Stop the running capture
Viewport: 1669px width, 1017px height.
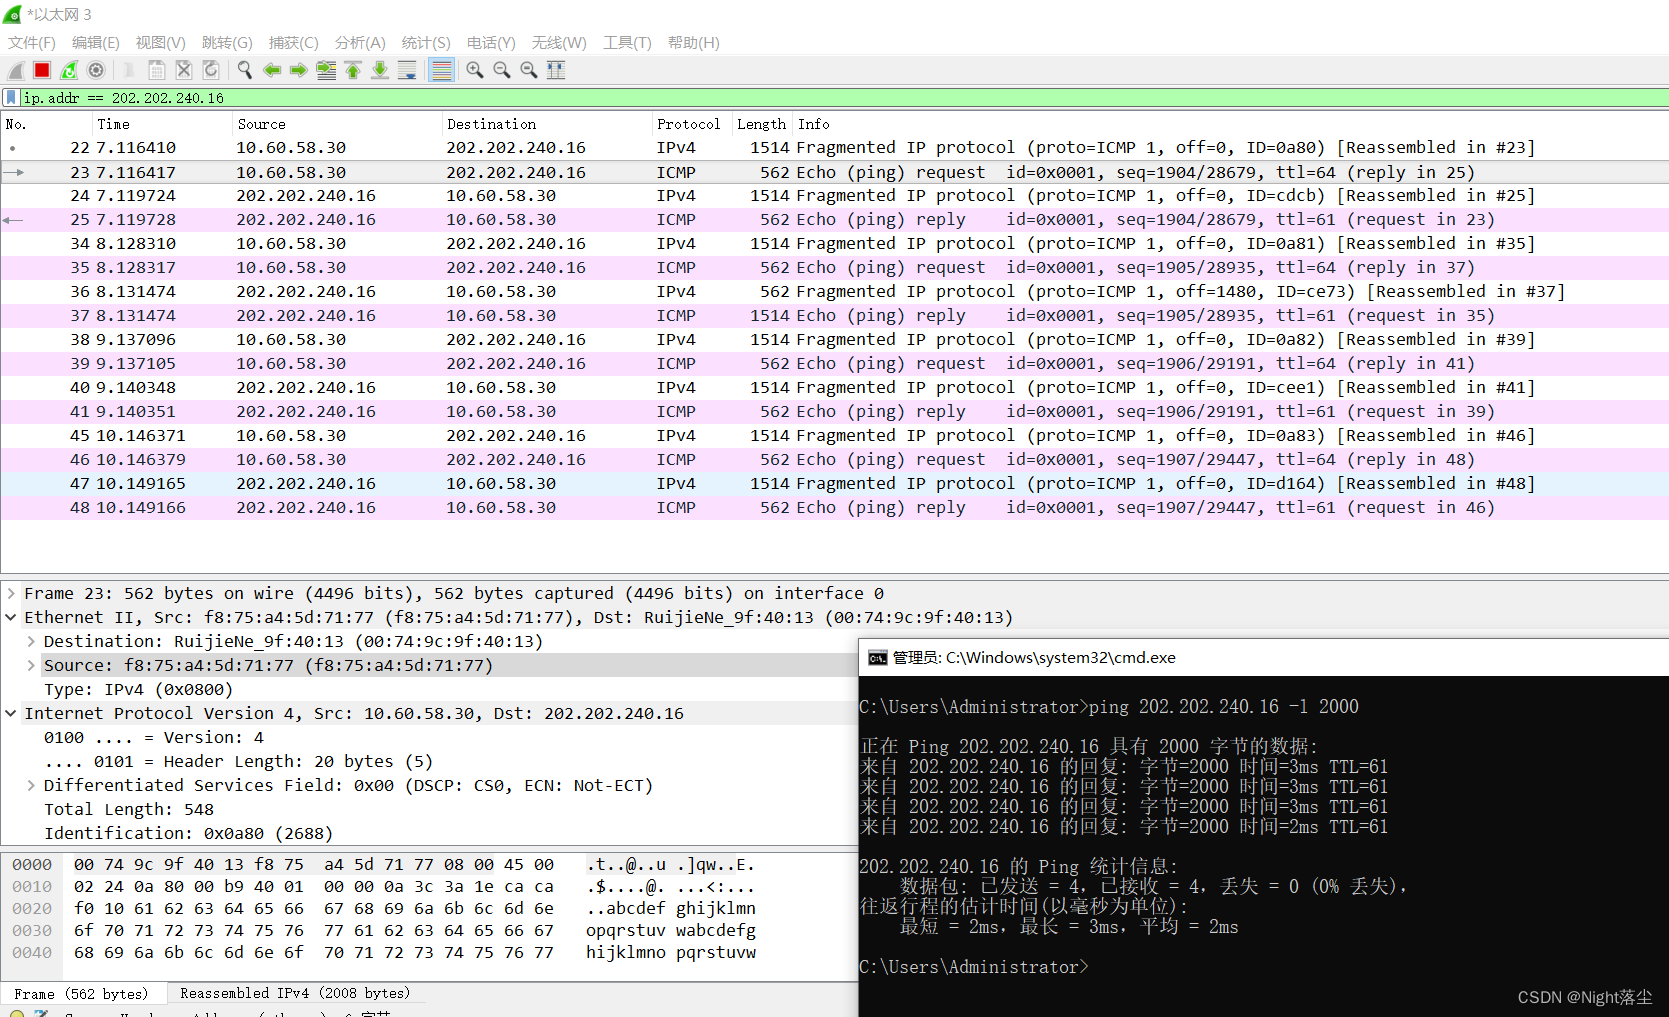(x=42, y=70)
